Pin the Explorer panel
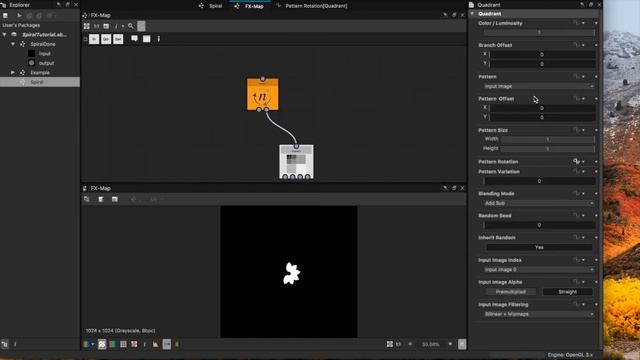Image resolution: width=640 pixels, height=360 pixels. [59, 4]
